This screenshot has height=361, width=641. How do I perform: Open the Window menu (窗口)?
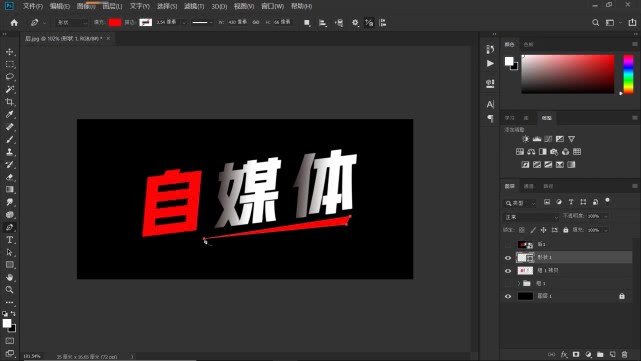272,6
